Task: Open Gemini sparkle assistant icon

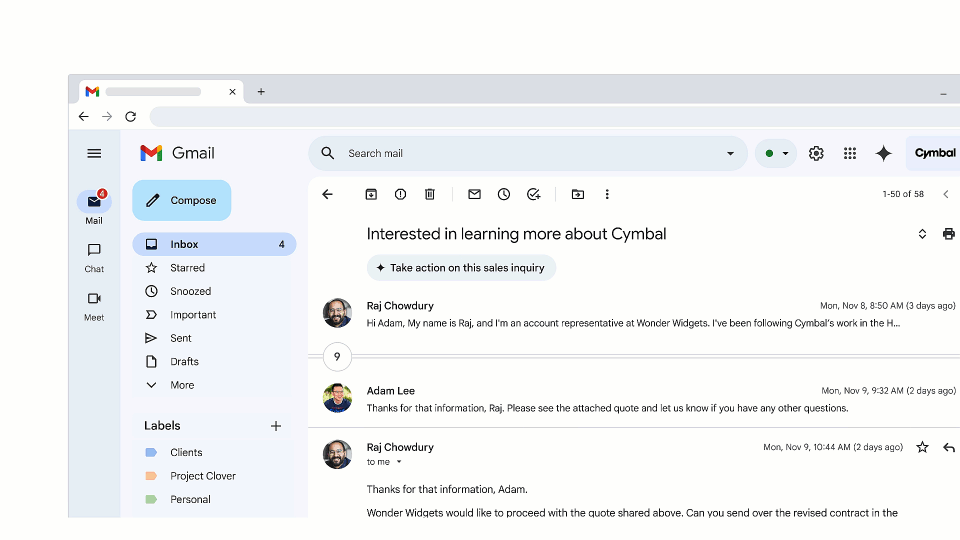Action: pos(883,154)
